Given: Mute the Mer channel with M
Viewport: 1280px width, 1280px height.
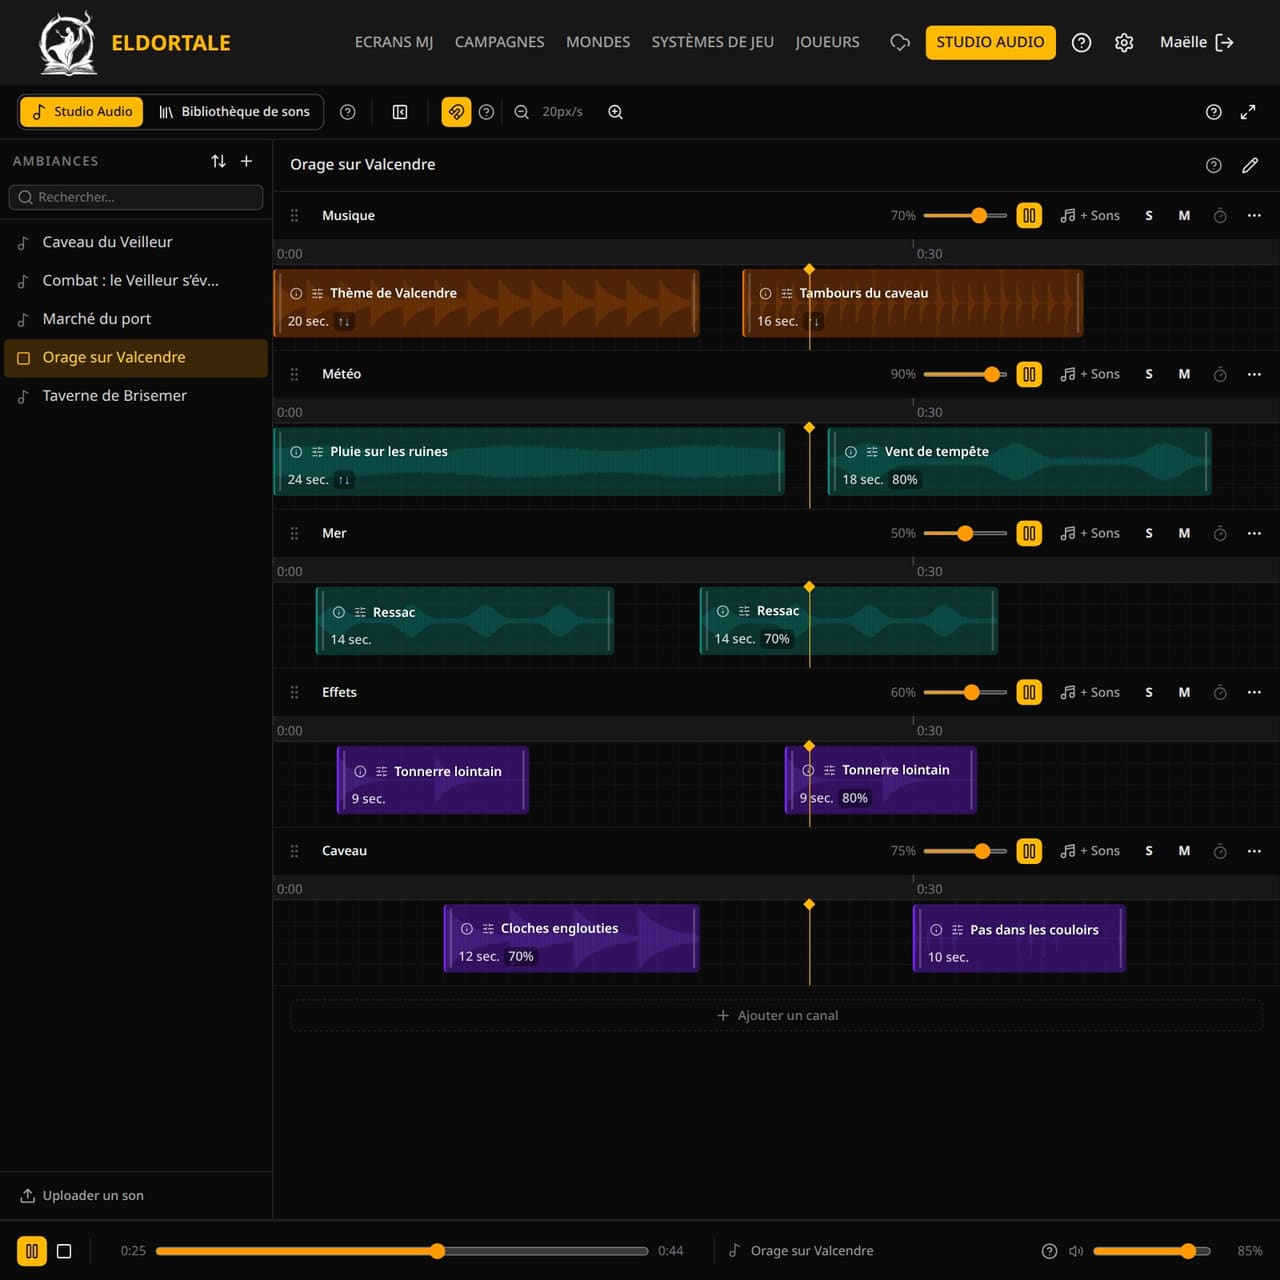Looking at the screenshot, I should point(1184,533).
